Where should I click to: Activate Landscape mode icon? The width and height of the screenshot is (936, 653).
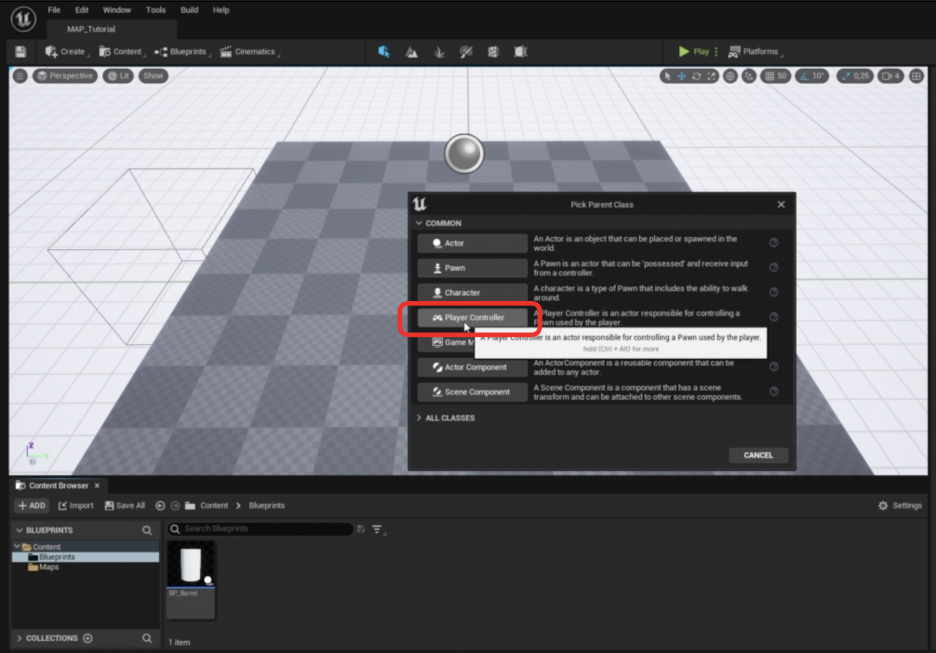[411, 52]
